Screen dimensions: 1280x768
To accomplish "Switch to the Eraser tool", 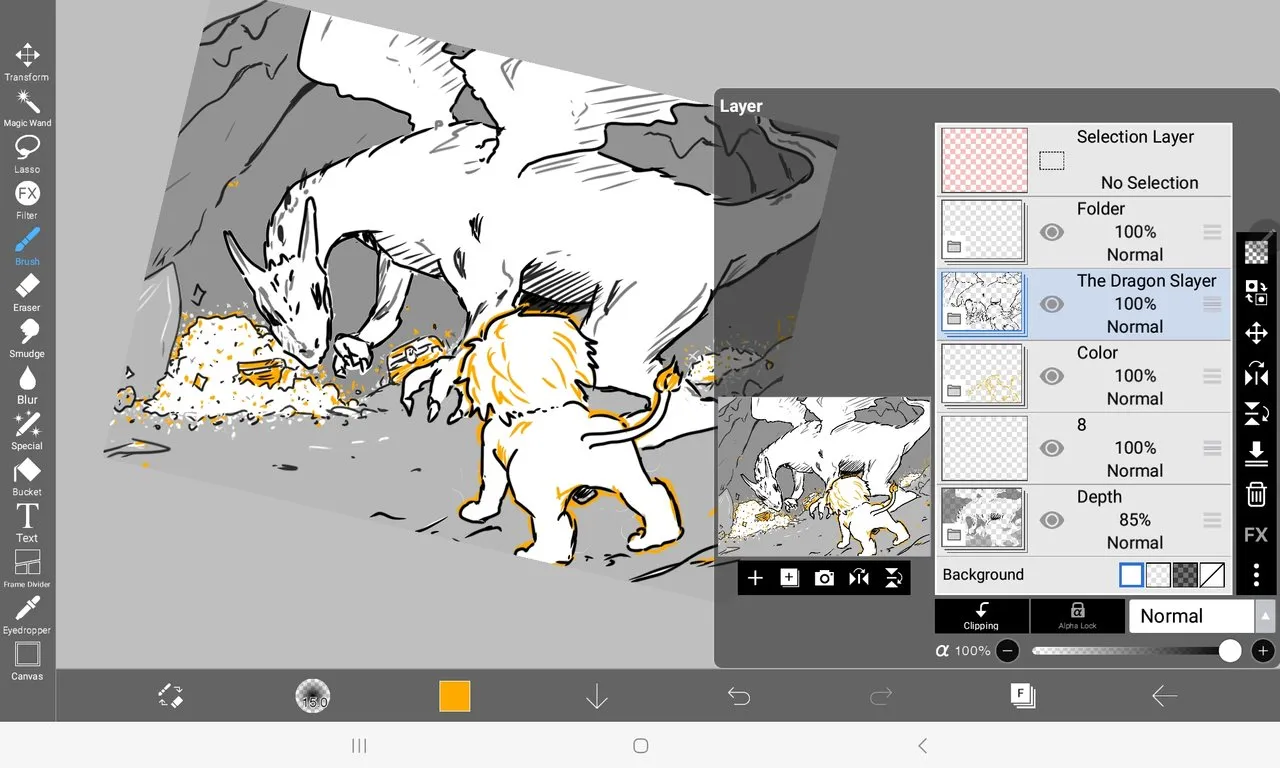I will [x=27, y=292].
